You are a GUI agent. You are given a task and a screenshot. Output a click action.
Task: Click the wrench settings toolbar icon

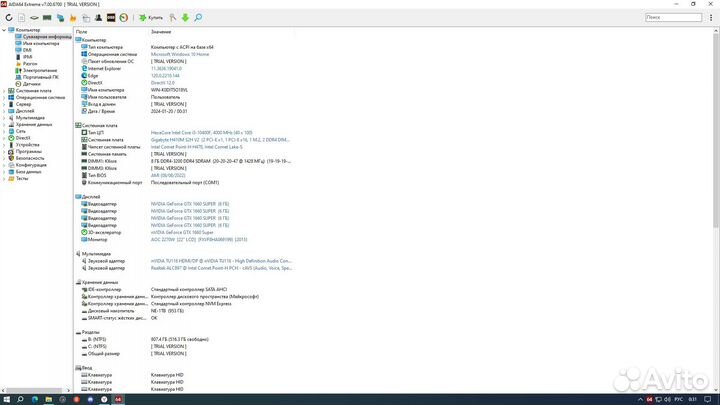172,17
